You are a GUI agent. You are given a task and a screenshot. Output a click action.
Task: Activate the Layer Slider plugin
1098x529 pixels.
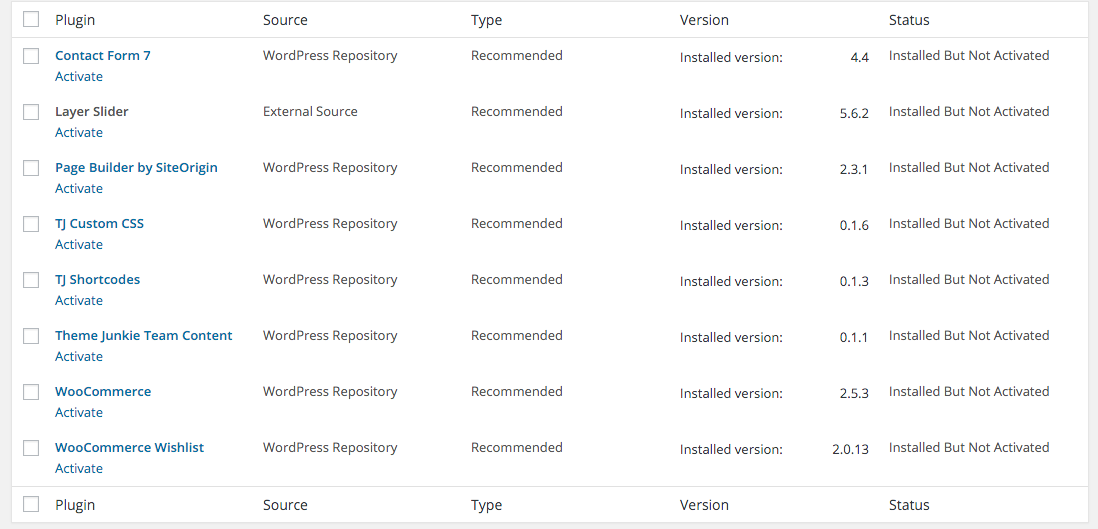tap(78, 132)
